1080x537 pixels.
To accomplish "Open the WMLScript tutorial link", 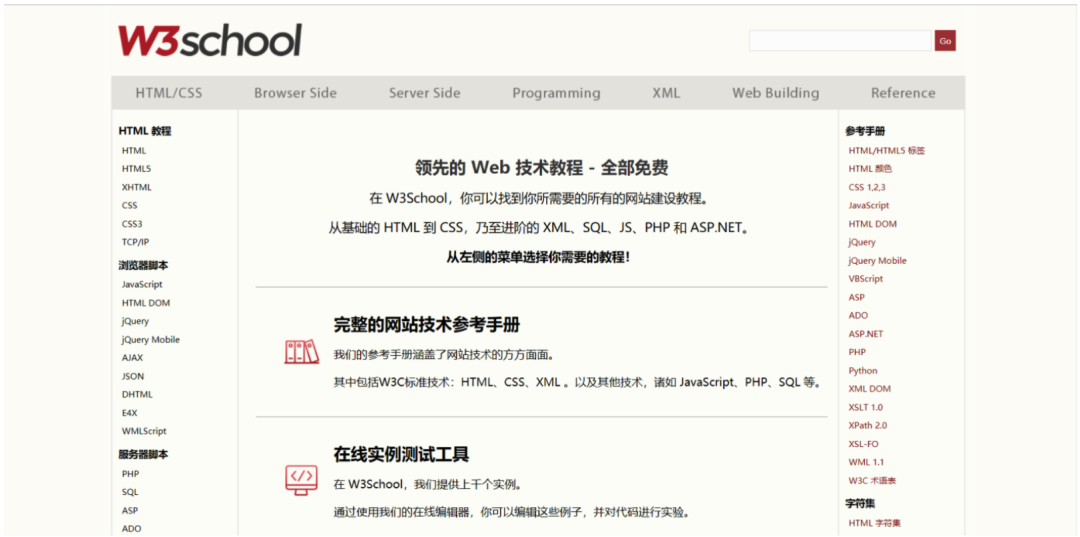I will click(144, 431).
